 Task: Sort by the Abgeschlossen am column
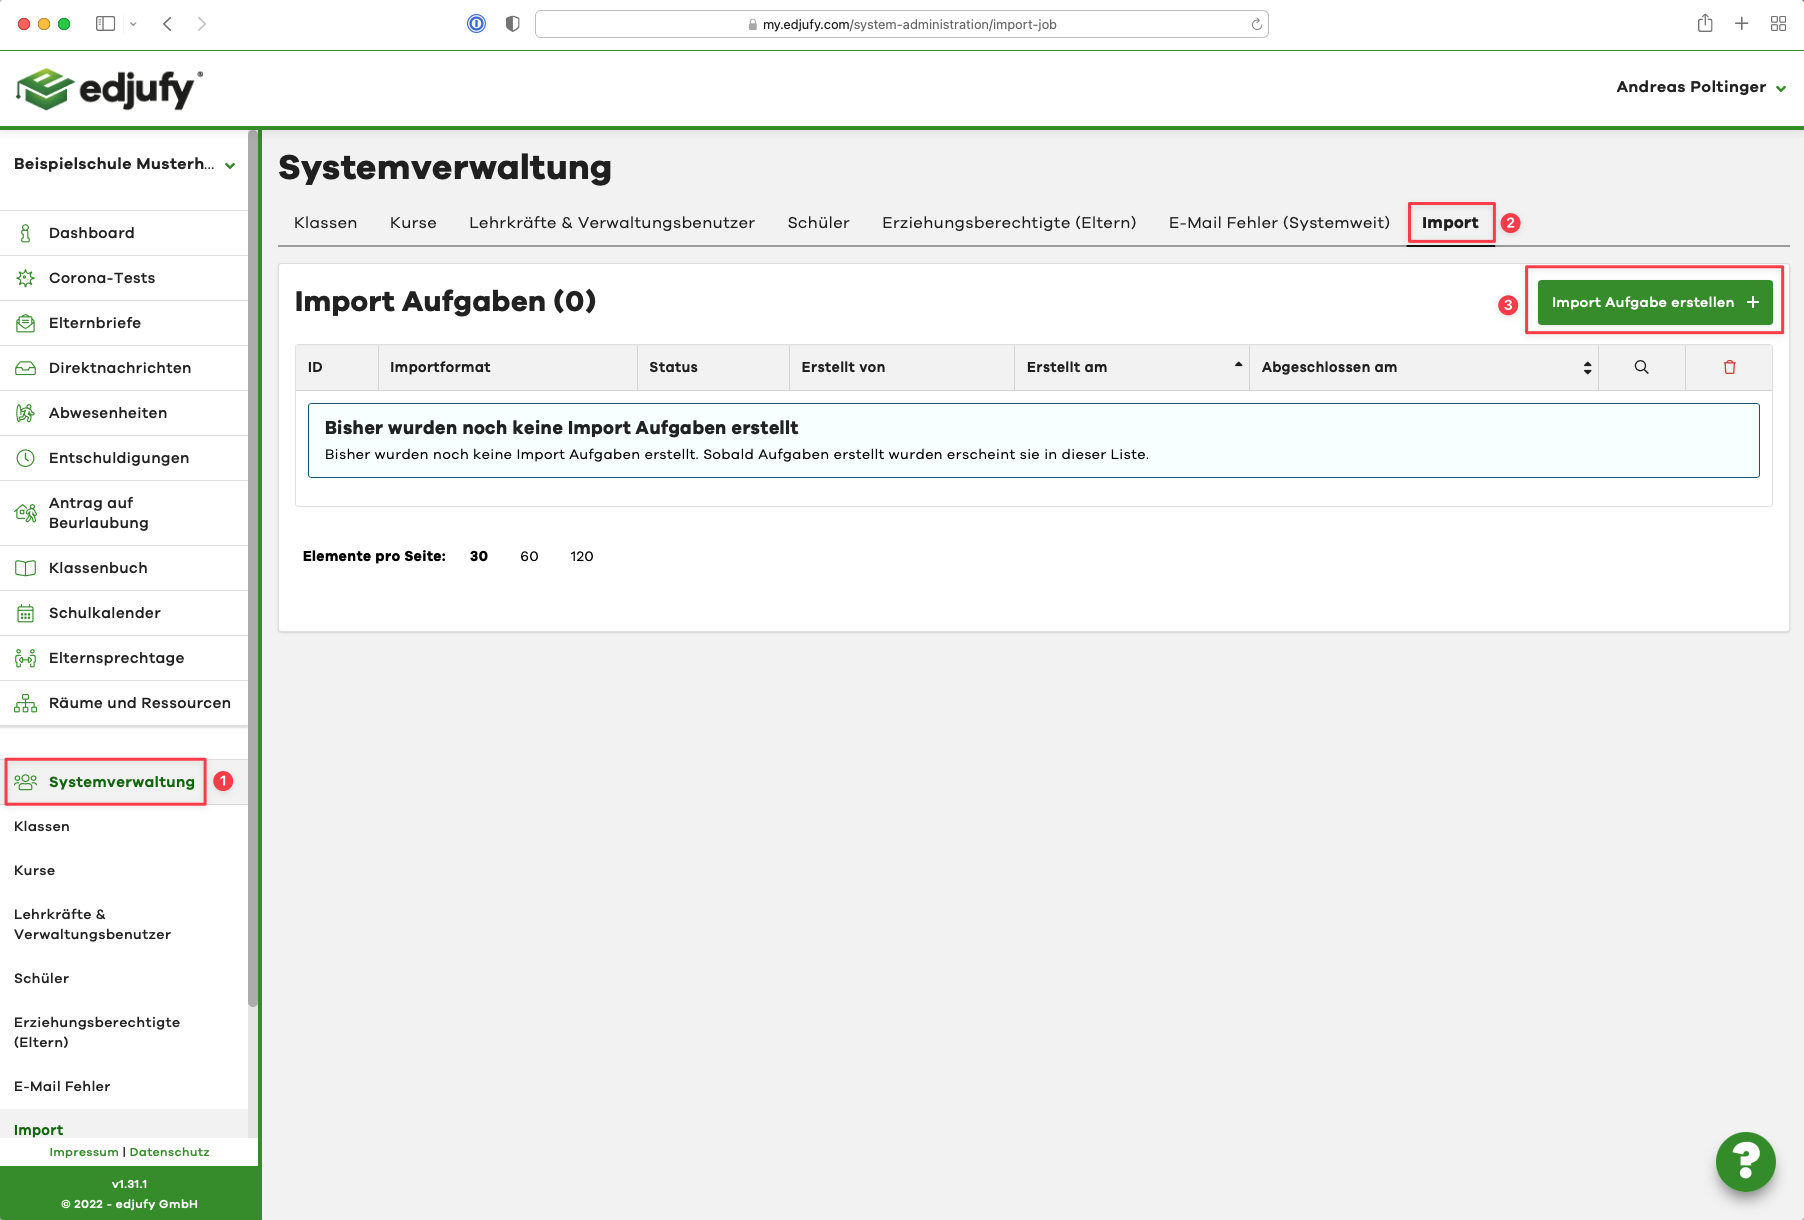[x=1586, y=367]
